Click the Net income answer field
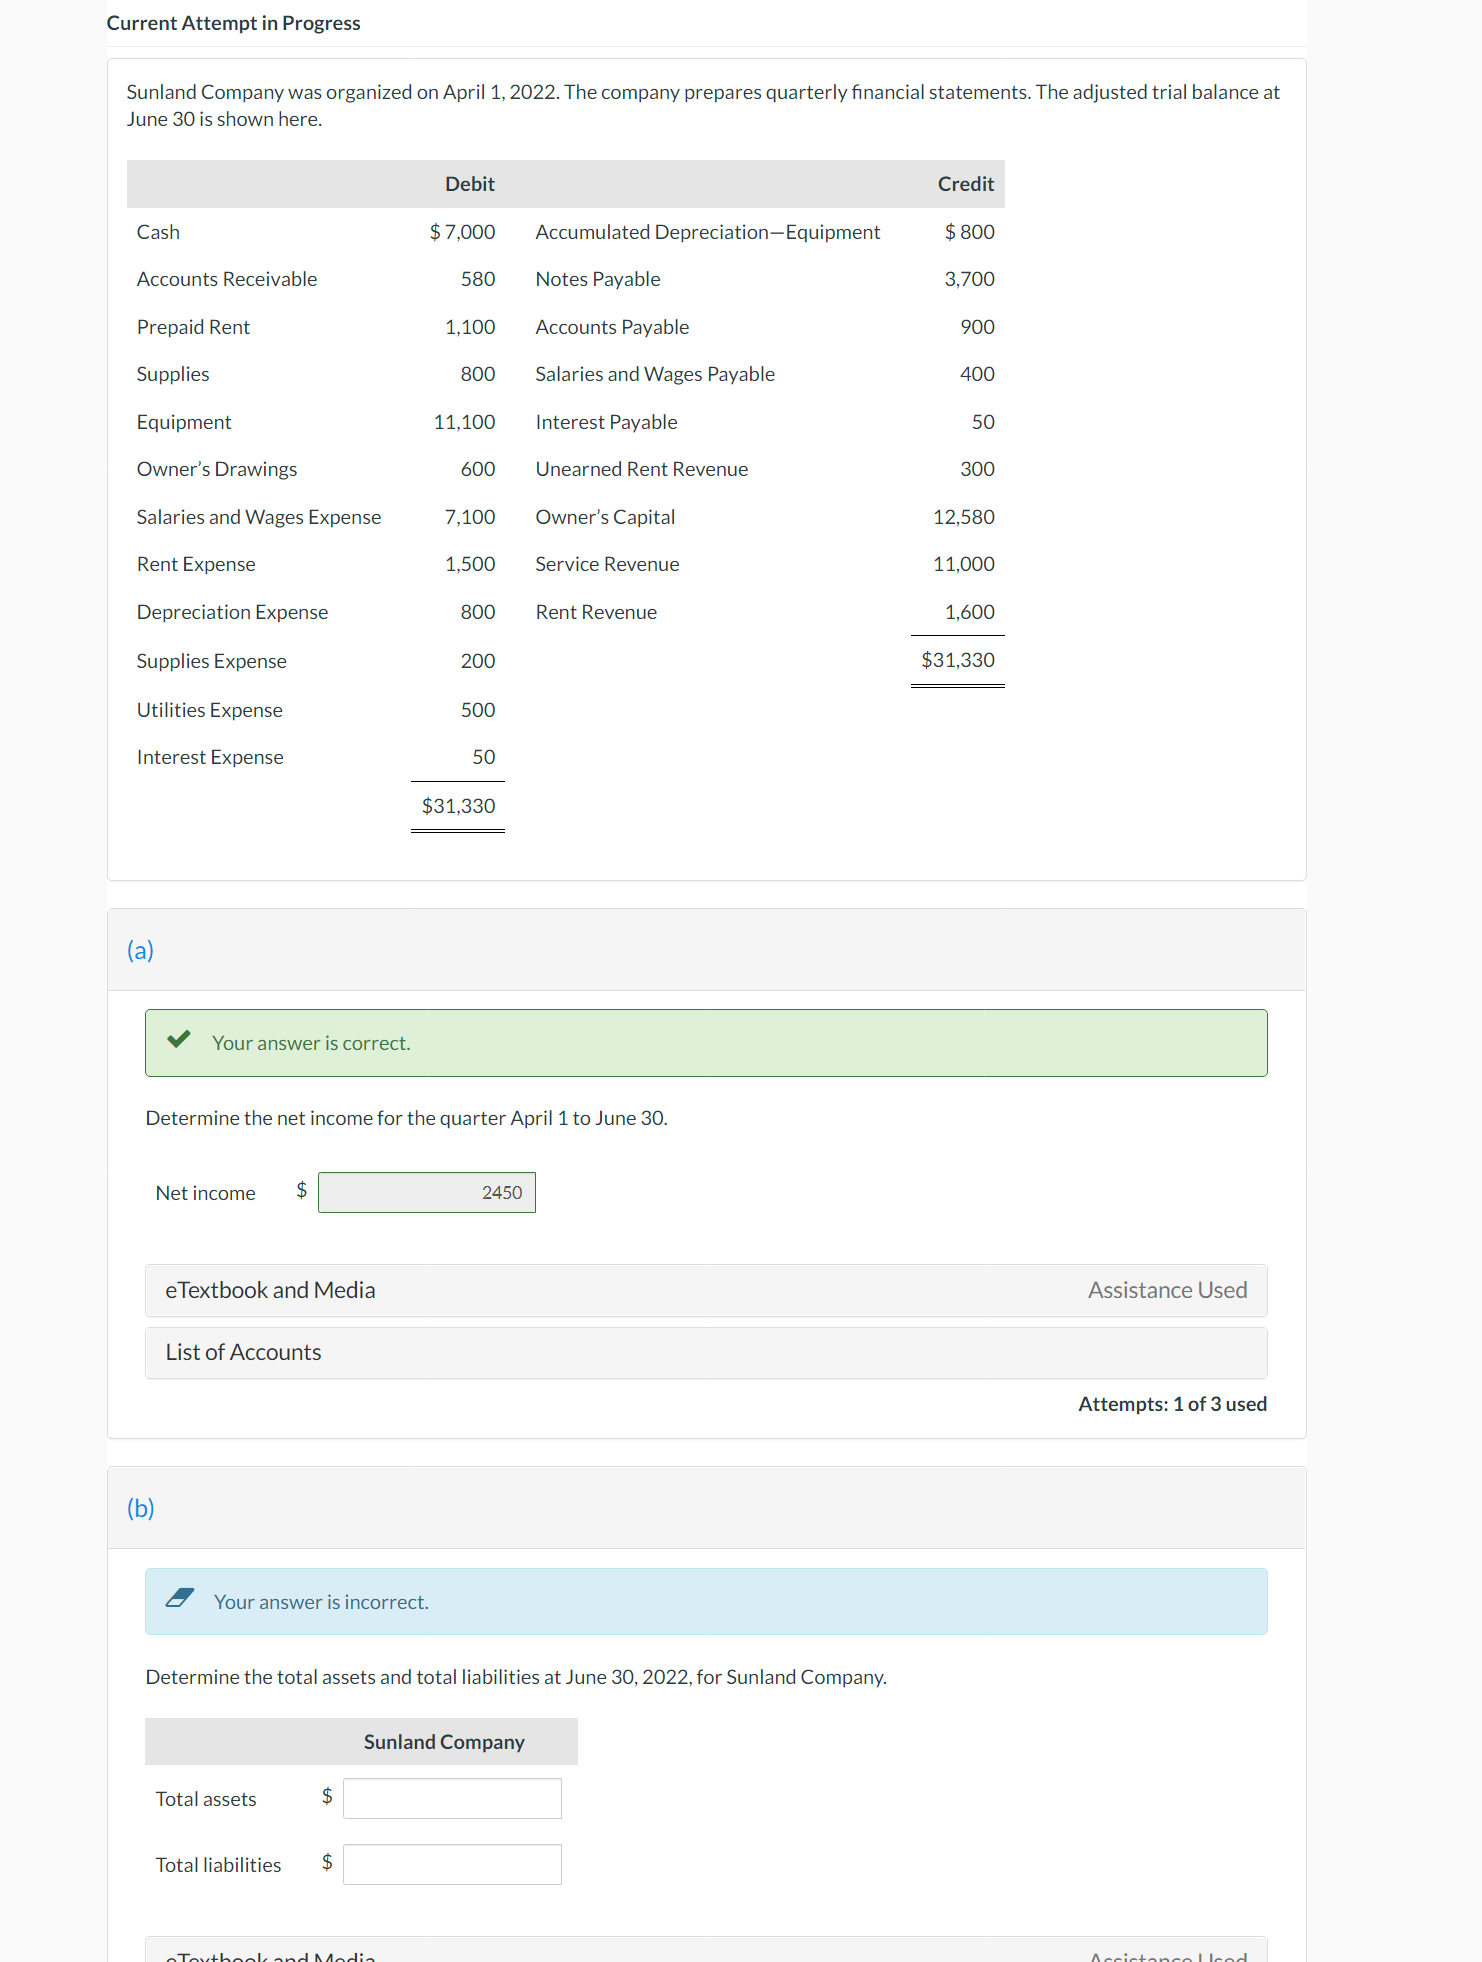This screenshot has width=1482, height=1962. 427,1192
